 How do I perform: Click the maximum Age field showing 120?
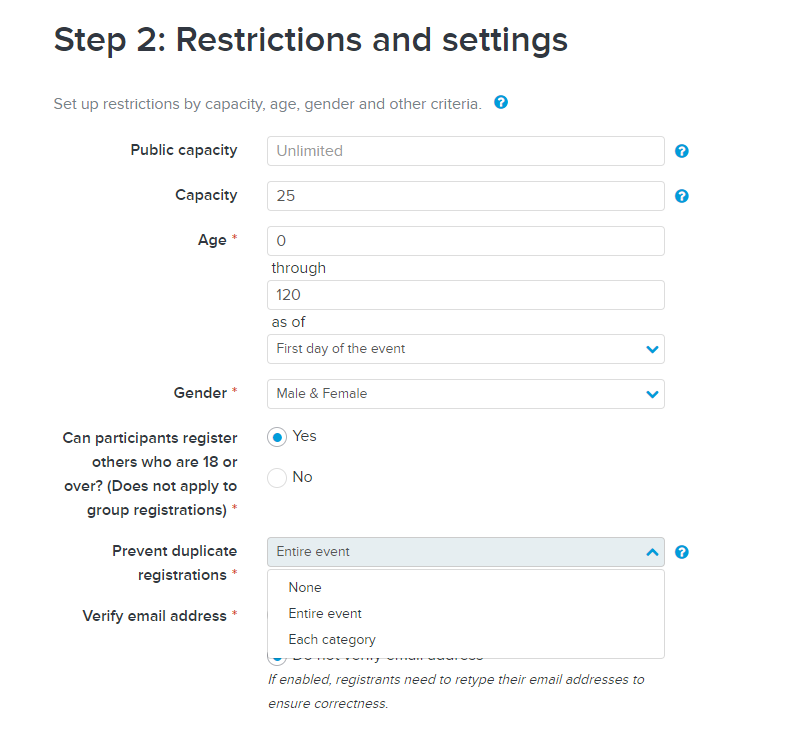tap(465, 295)
